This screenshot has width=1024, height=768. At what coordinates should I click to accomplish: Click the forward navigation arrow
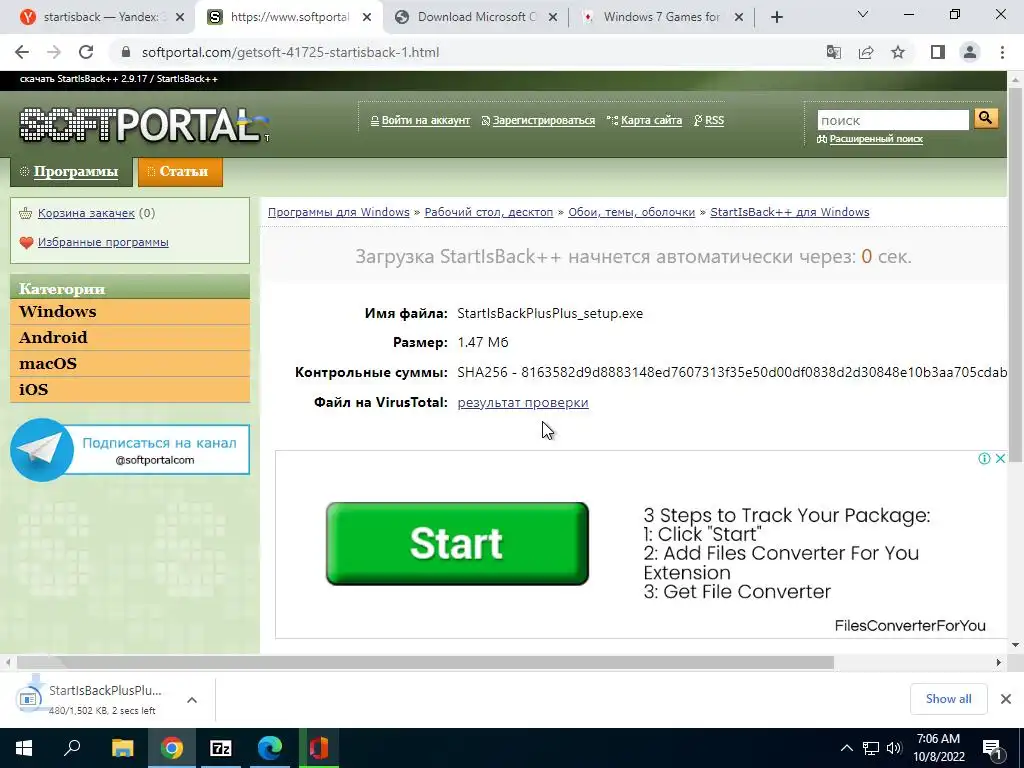[x=54, y=52]
